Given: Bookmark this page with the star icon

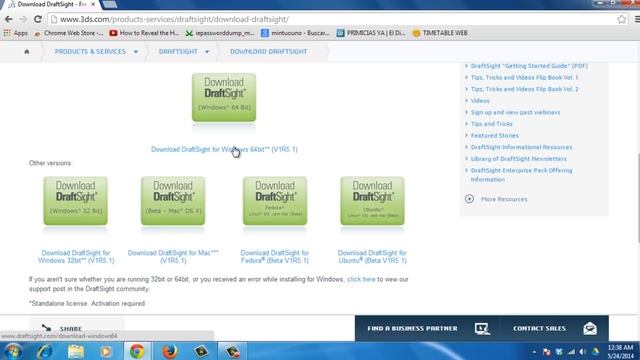Looking at the screenshot, I should point(621,19).
